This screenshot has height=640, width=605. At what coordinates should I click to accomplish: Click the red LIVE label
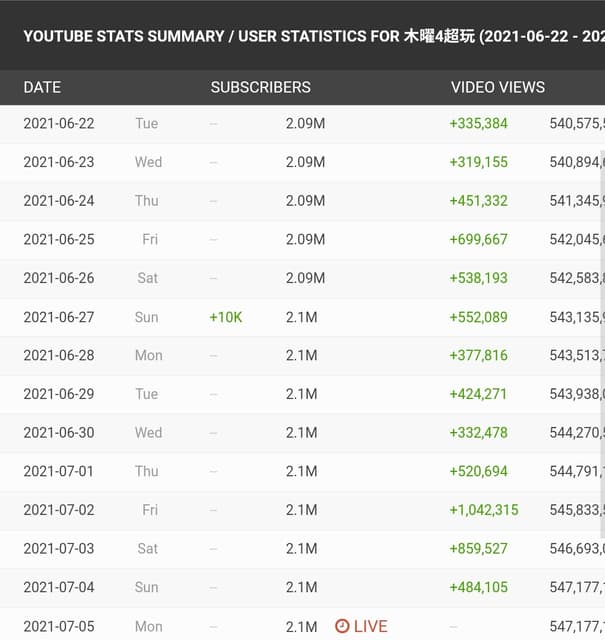point(371,626)
